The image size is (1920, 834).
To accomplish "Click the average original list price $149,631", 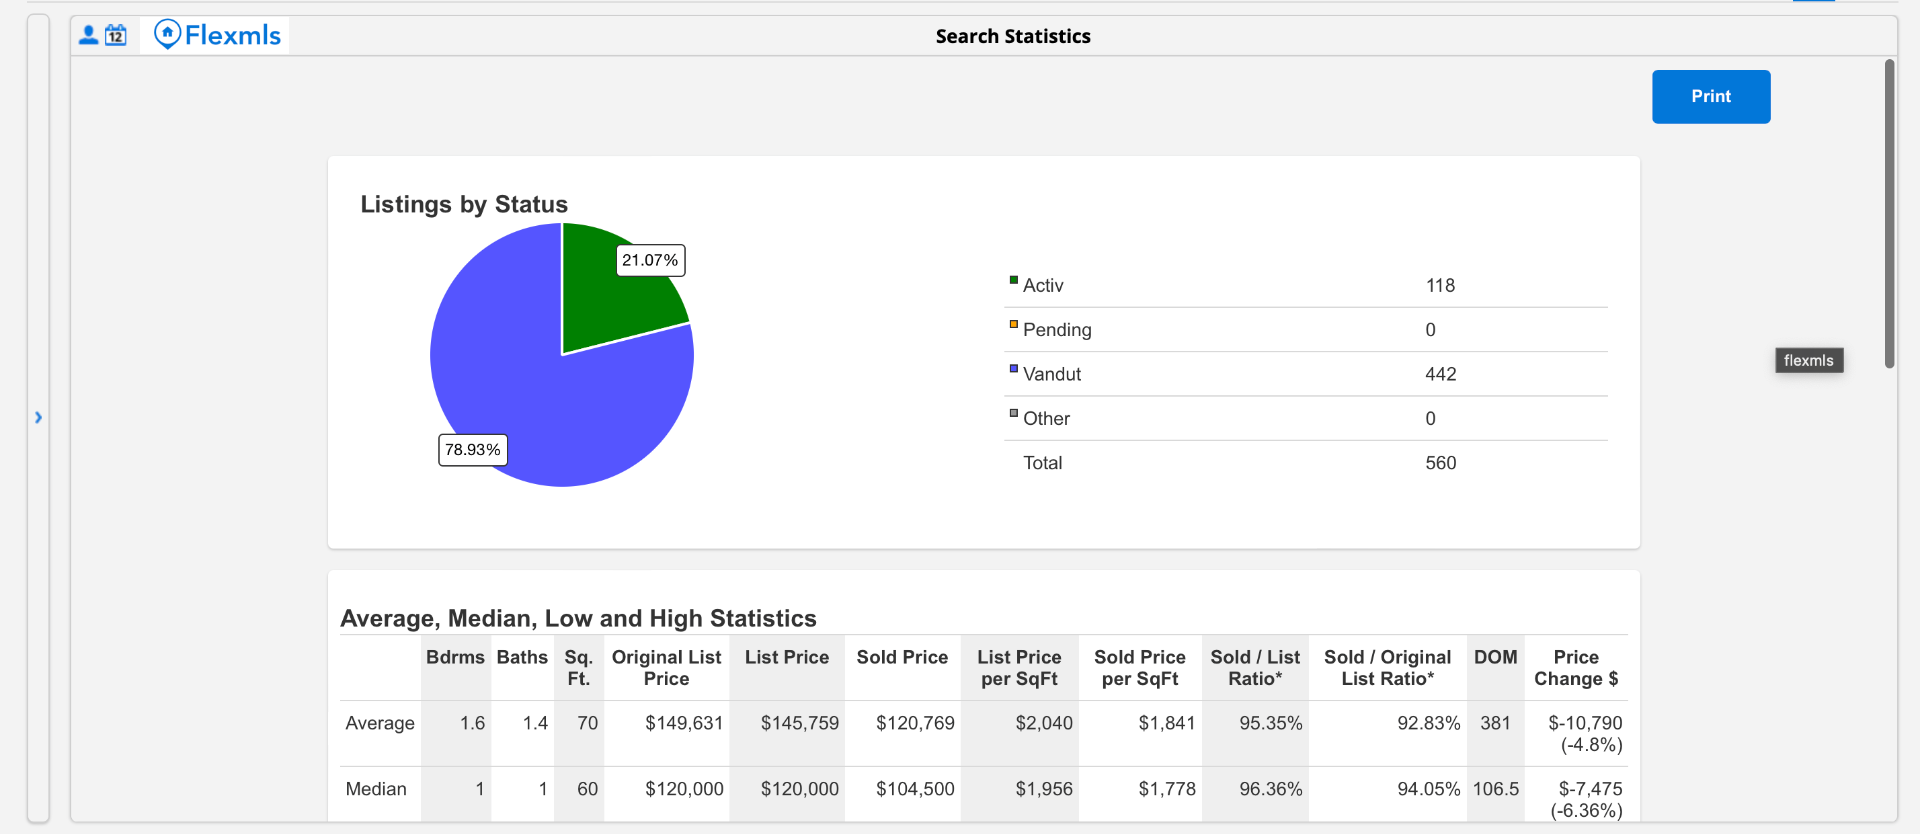I will click(x=684, y=723).
